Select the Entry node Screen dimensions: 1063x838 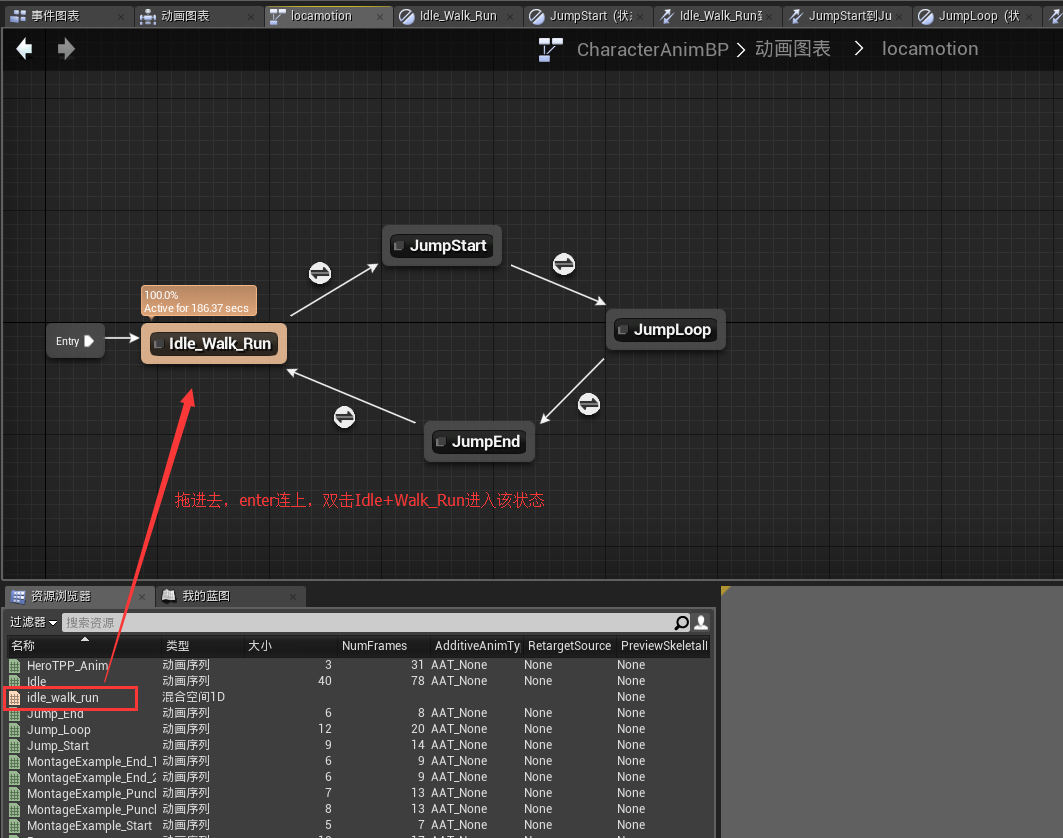(x=75, y=341)
